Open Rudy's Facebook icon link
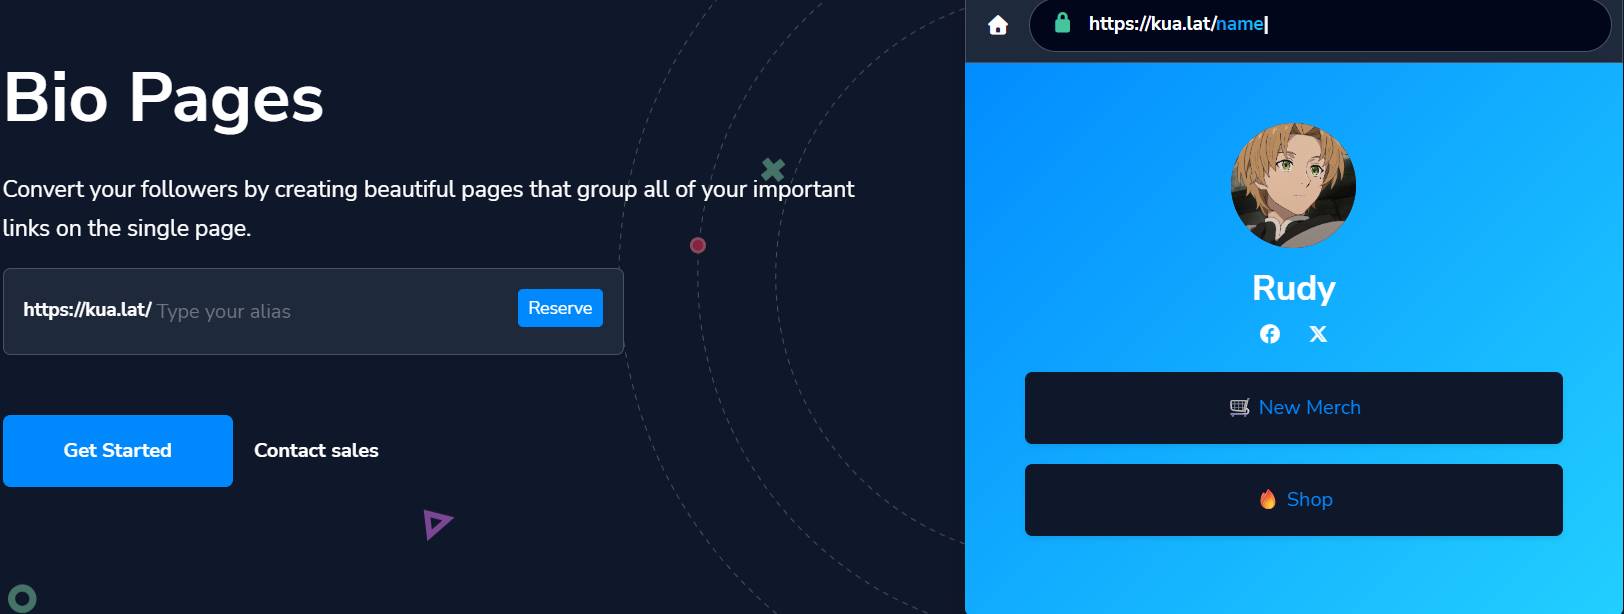The width and height of the screenshot is (1624, 614). point(1269,334)
